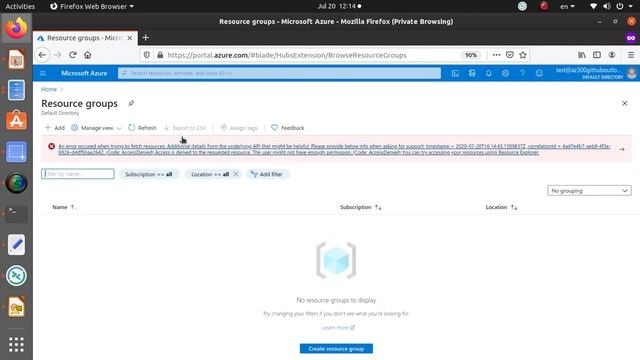The height and width of the screenshot is (360, 640).
Task: Click Add resource group button
Action: [55, 128]
